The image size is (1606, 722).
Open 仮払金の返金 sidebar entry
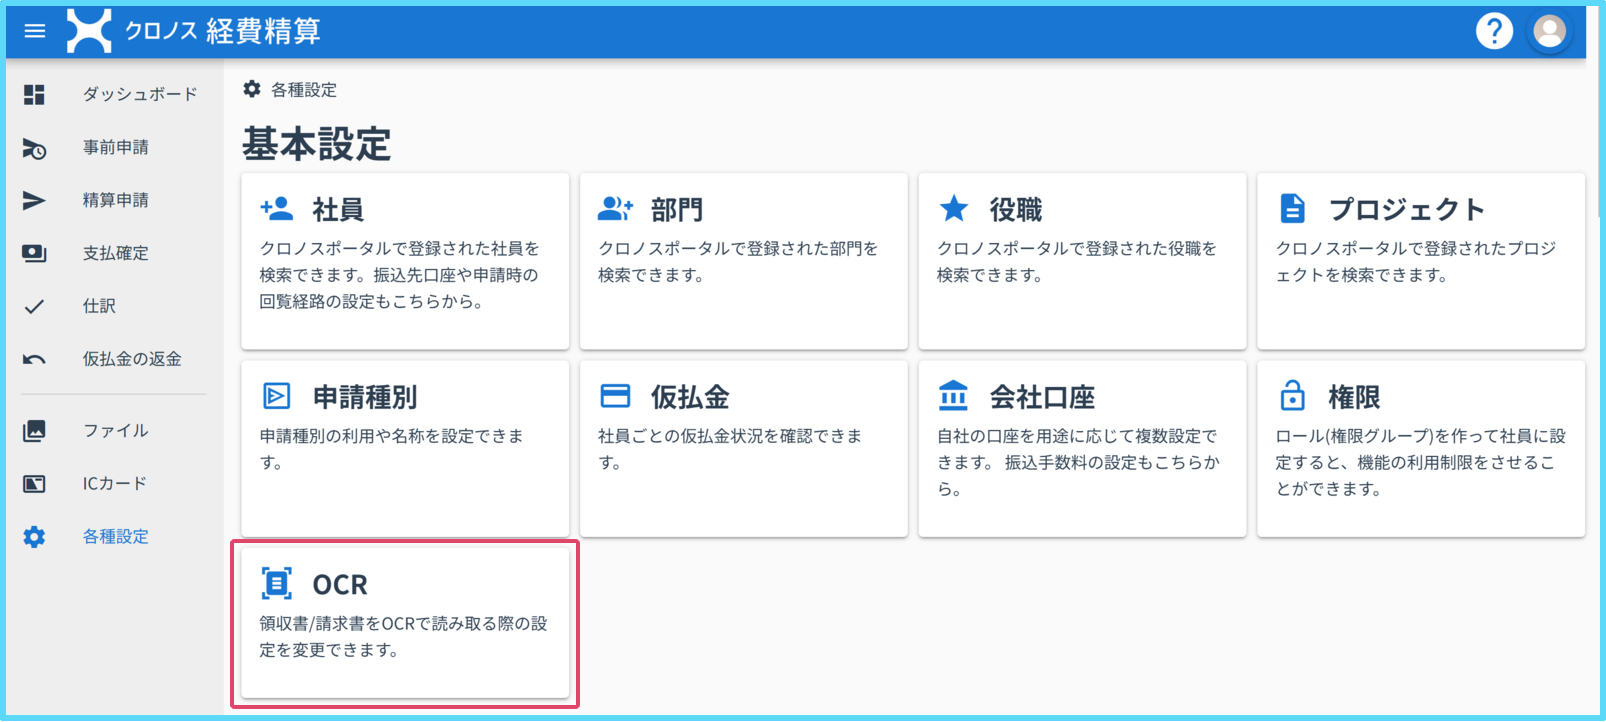pyautogui.click(x=131, y=359)
